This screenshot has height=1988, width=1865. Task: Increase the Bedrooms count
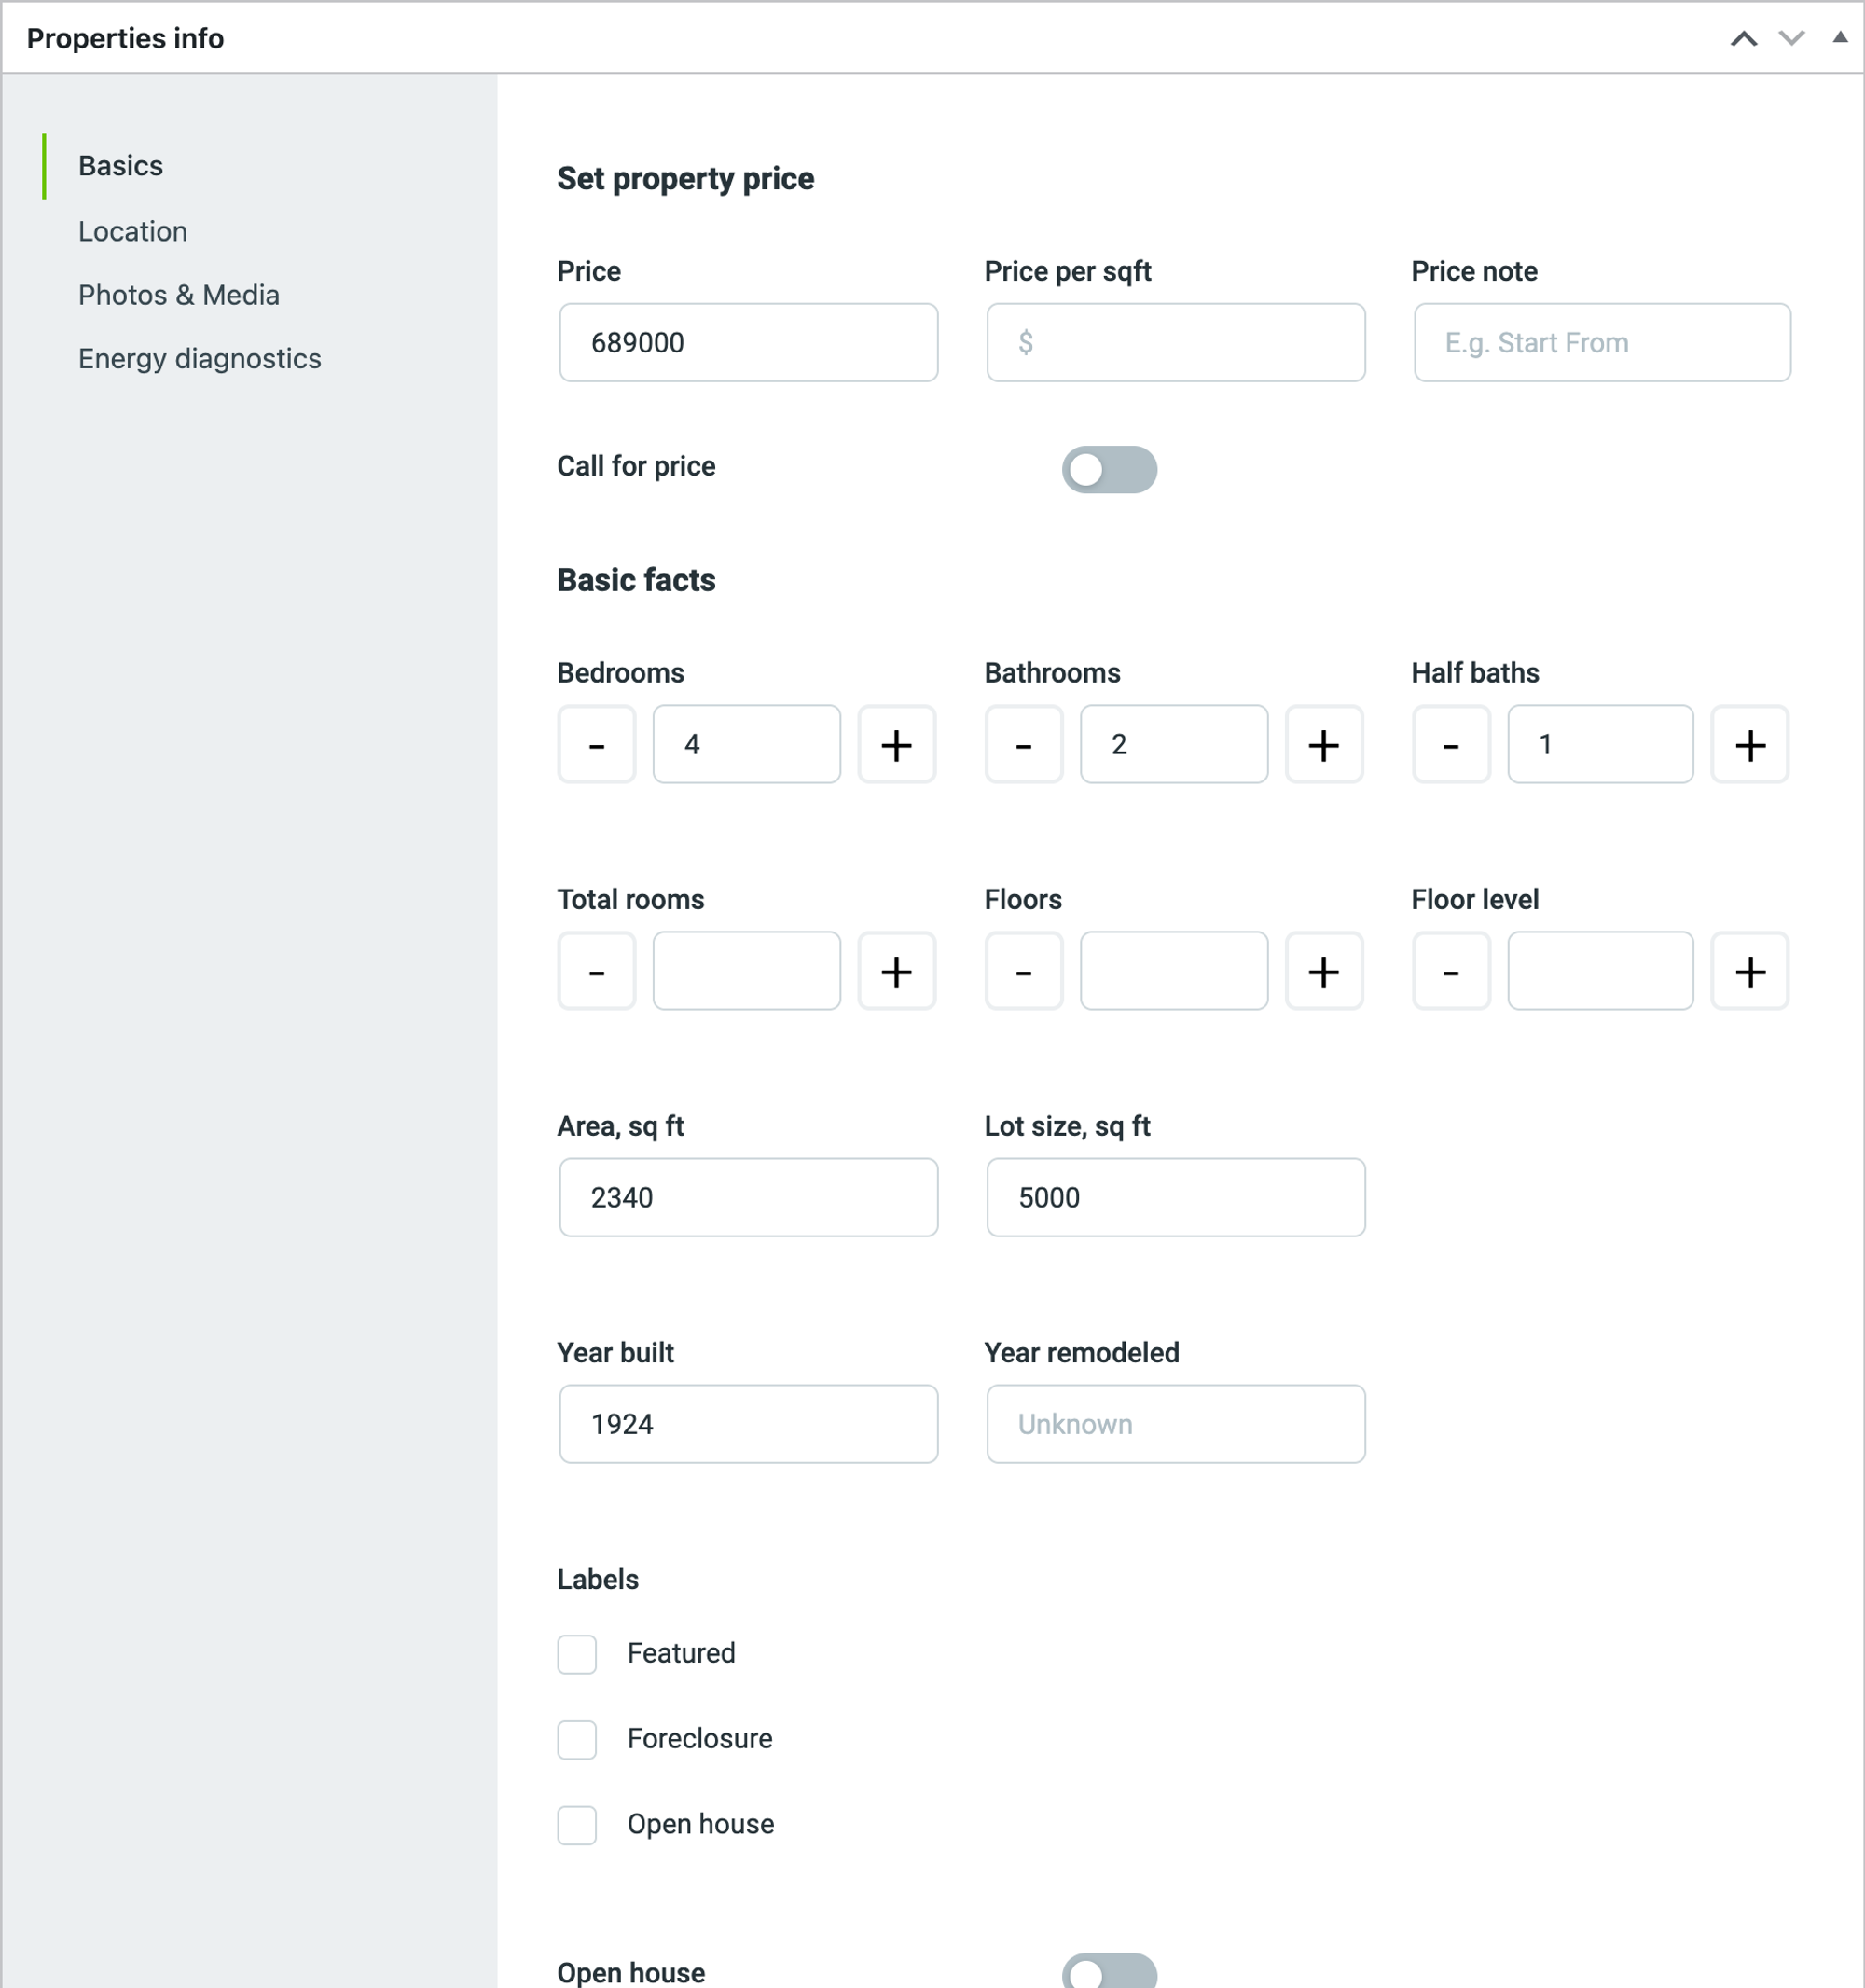point(897,744)
